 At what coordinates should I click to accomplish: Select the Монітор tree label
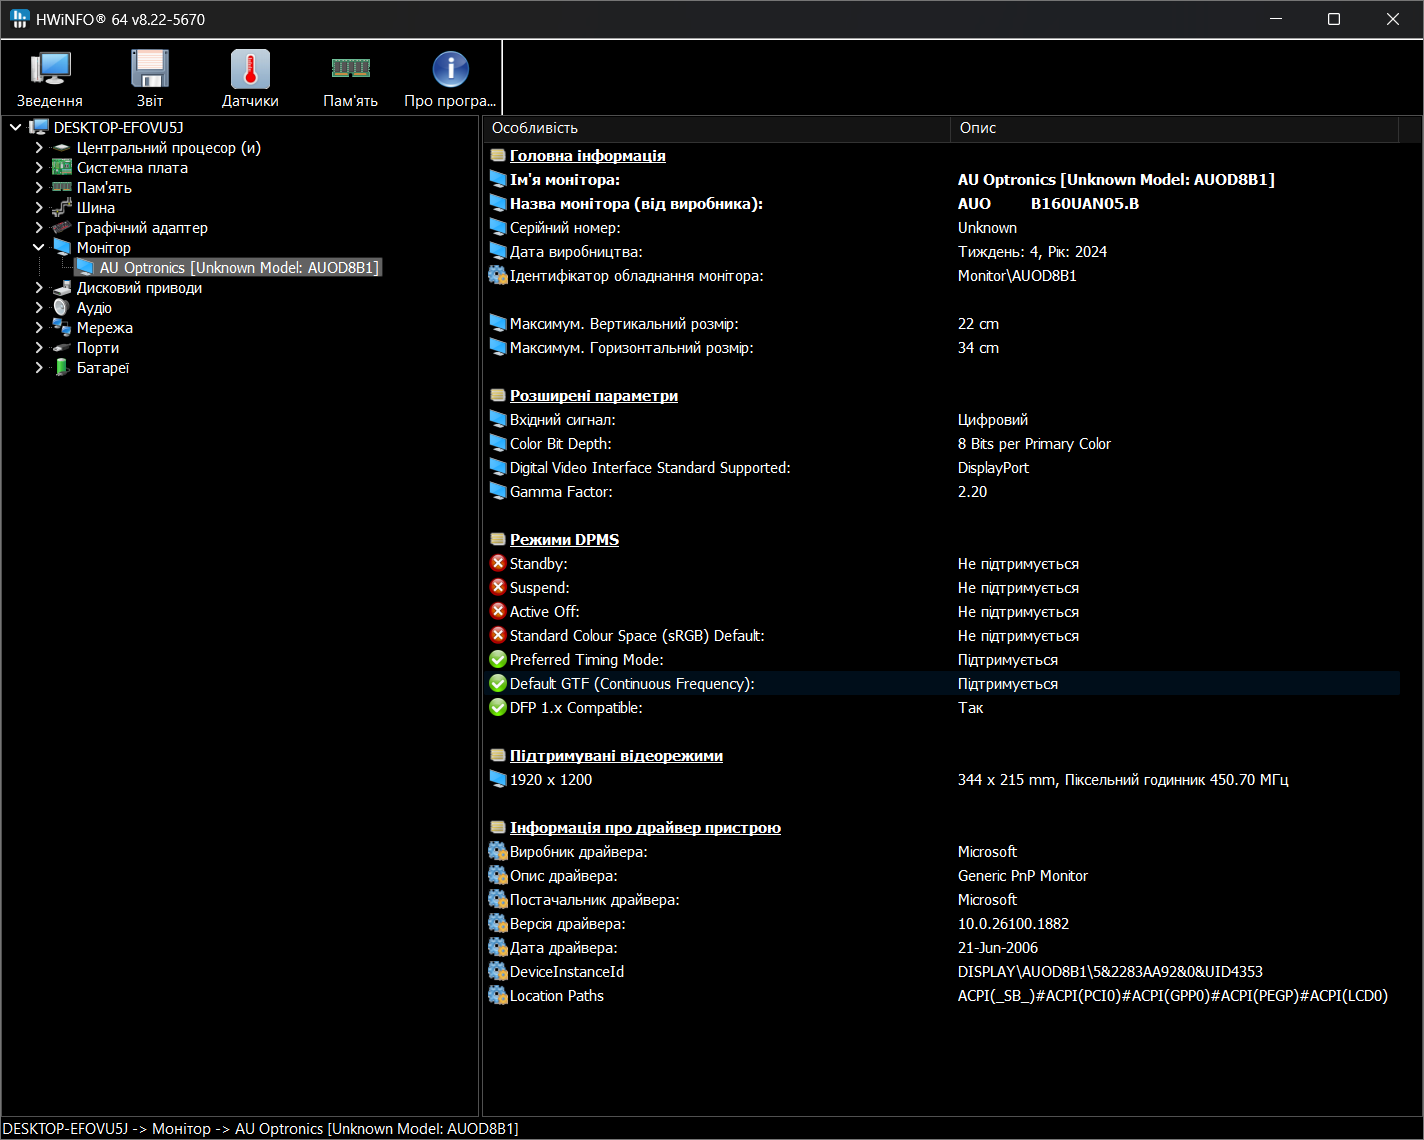coord(104,248)
